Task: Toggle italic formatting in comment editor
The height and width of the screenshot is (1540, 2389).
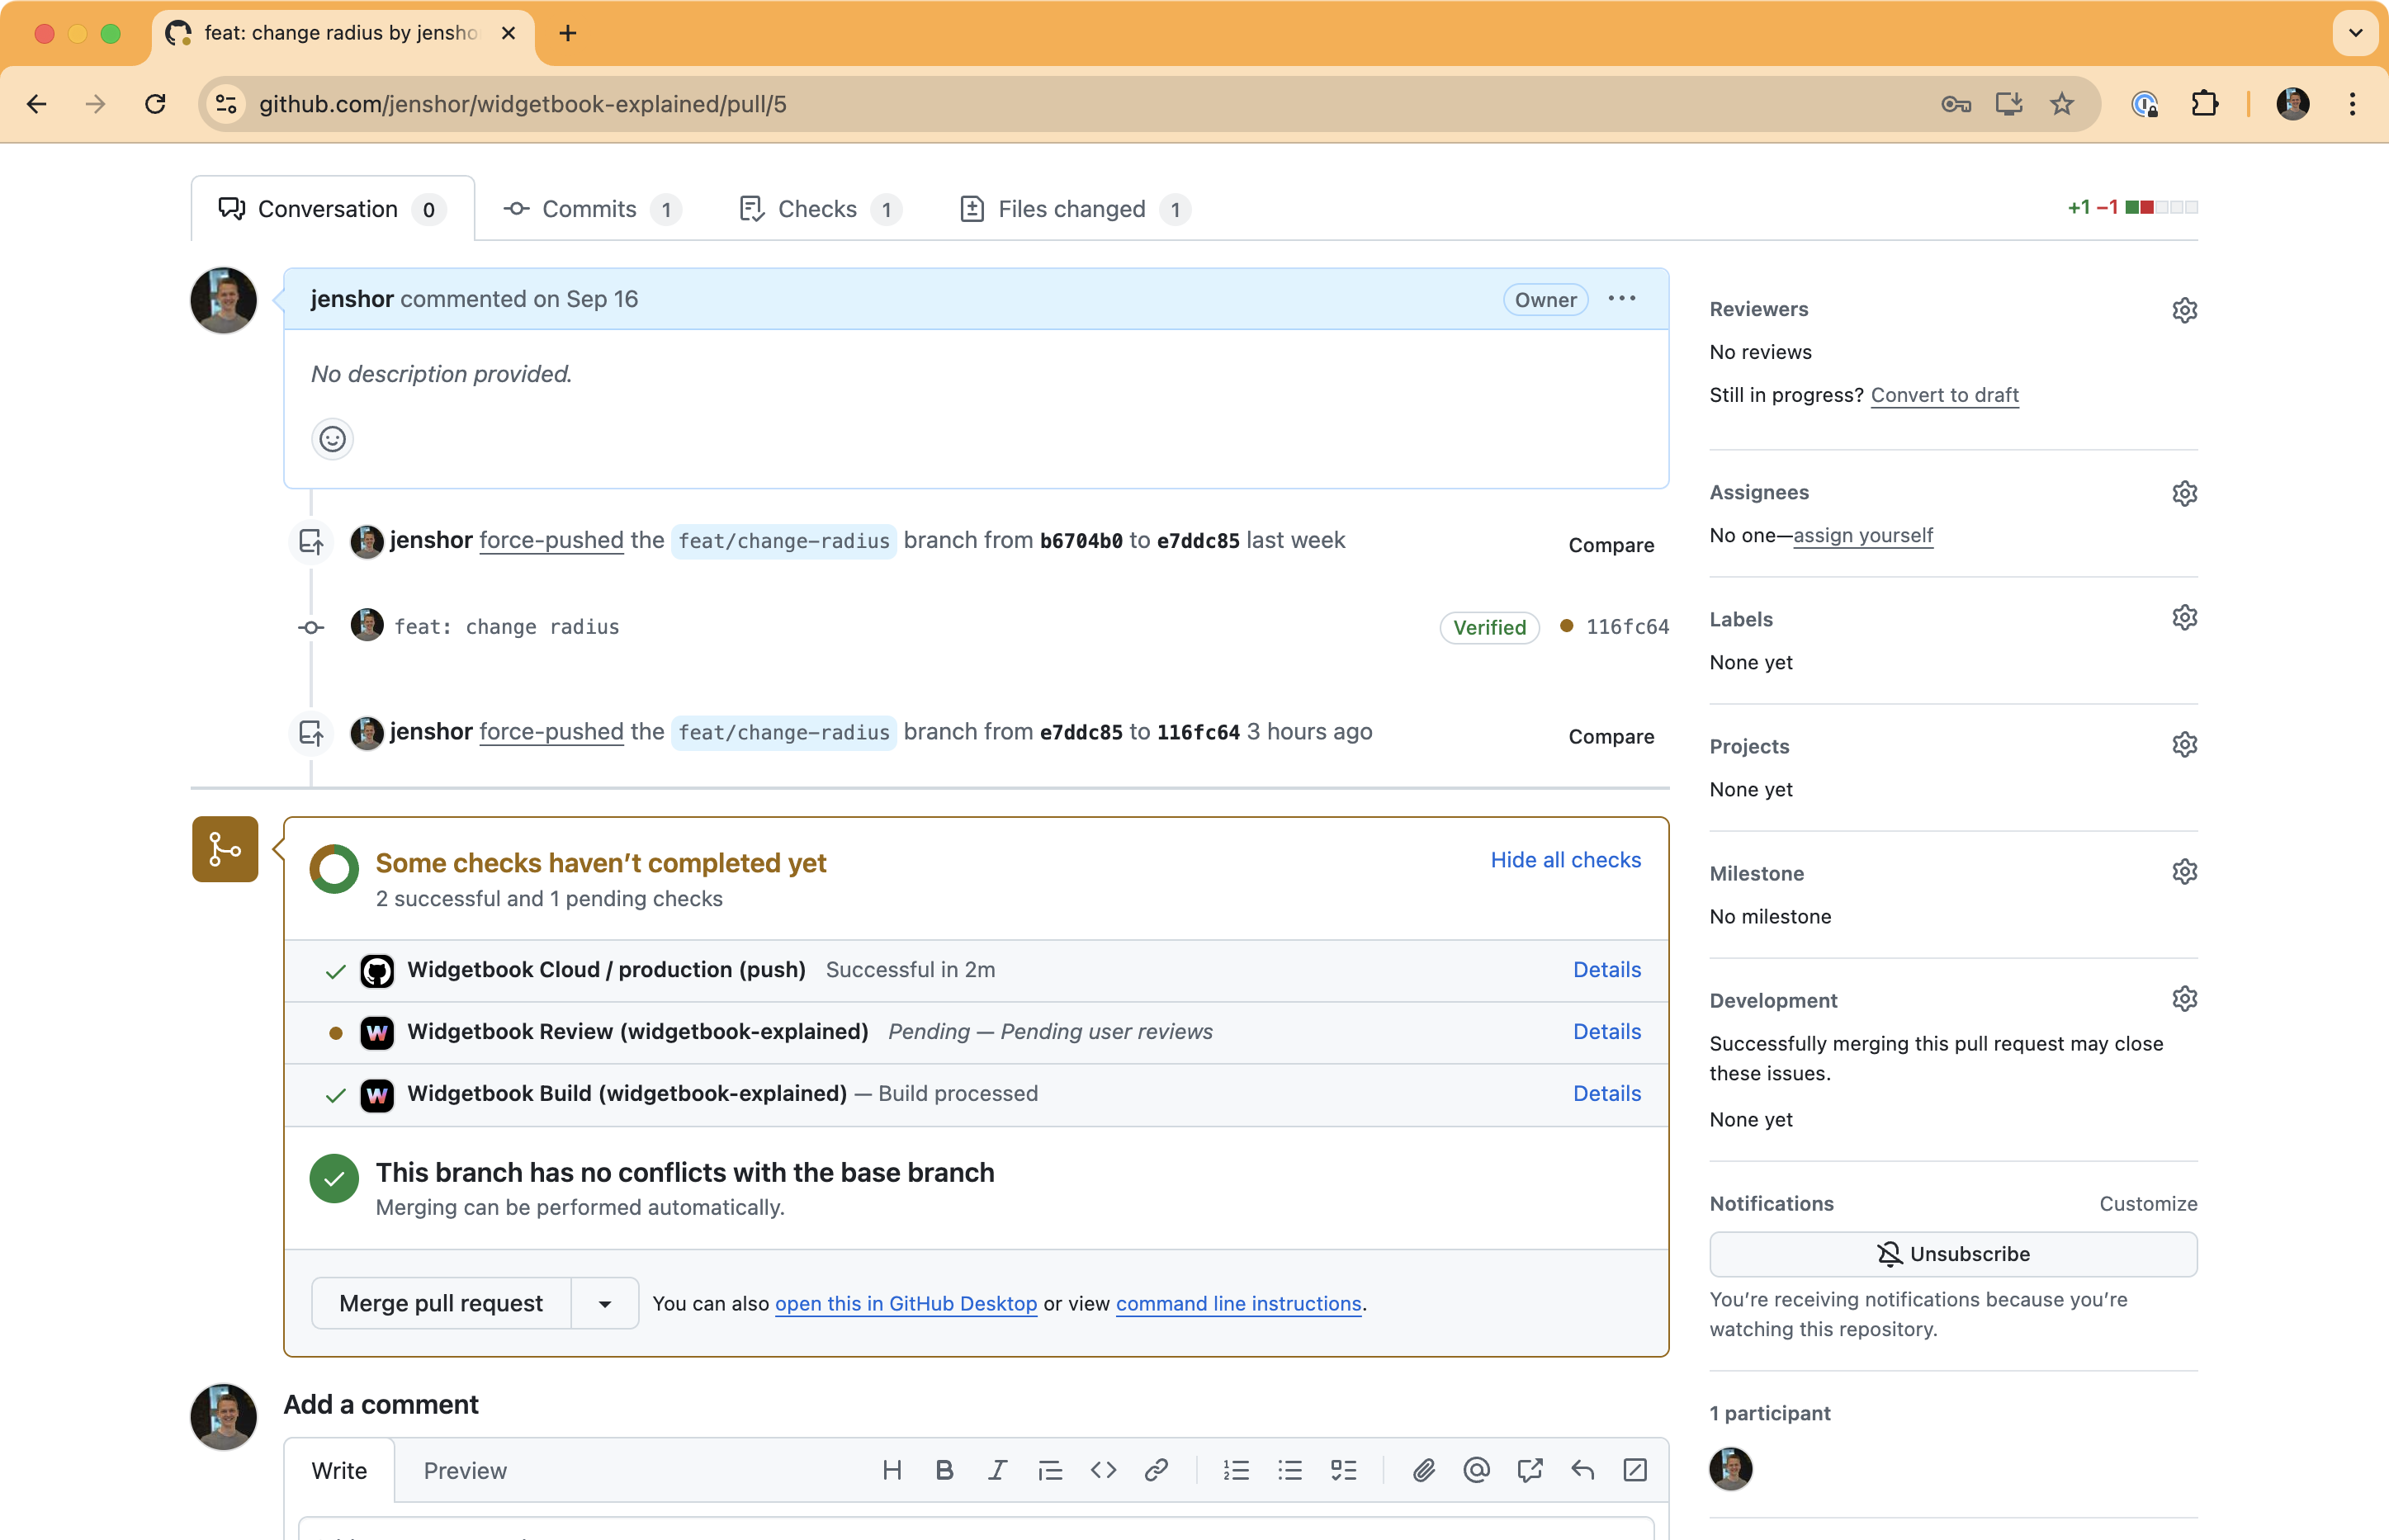Action: tap(997, 1470)
